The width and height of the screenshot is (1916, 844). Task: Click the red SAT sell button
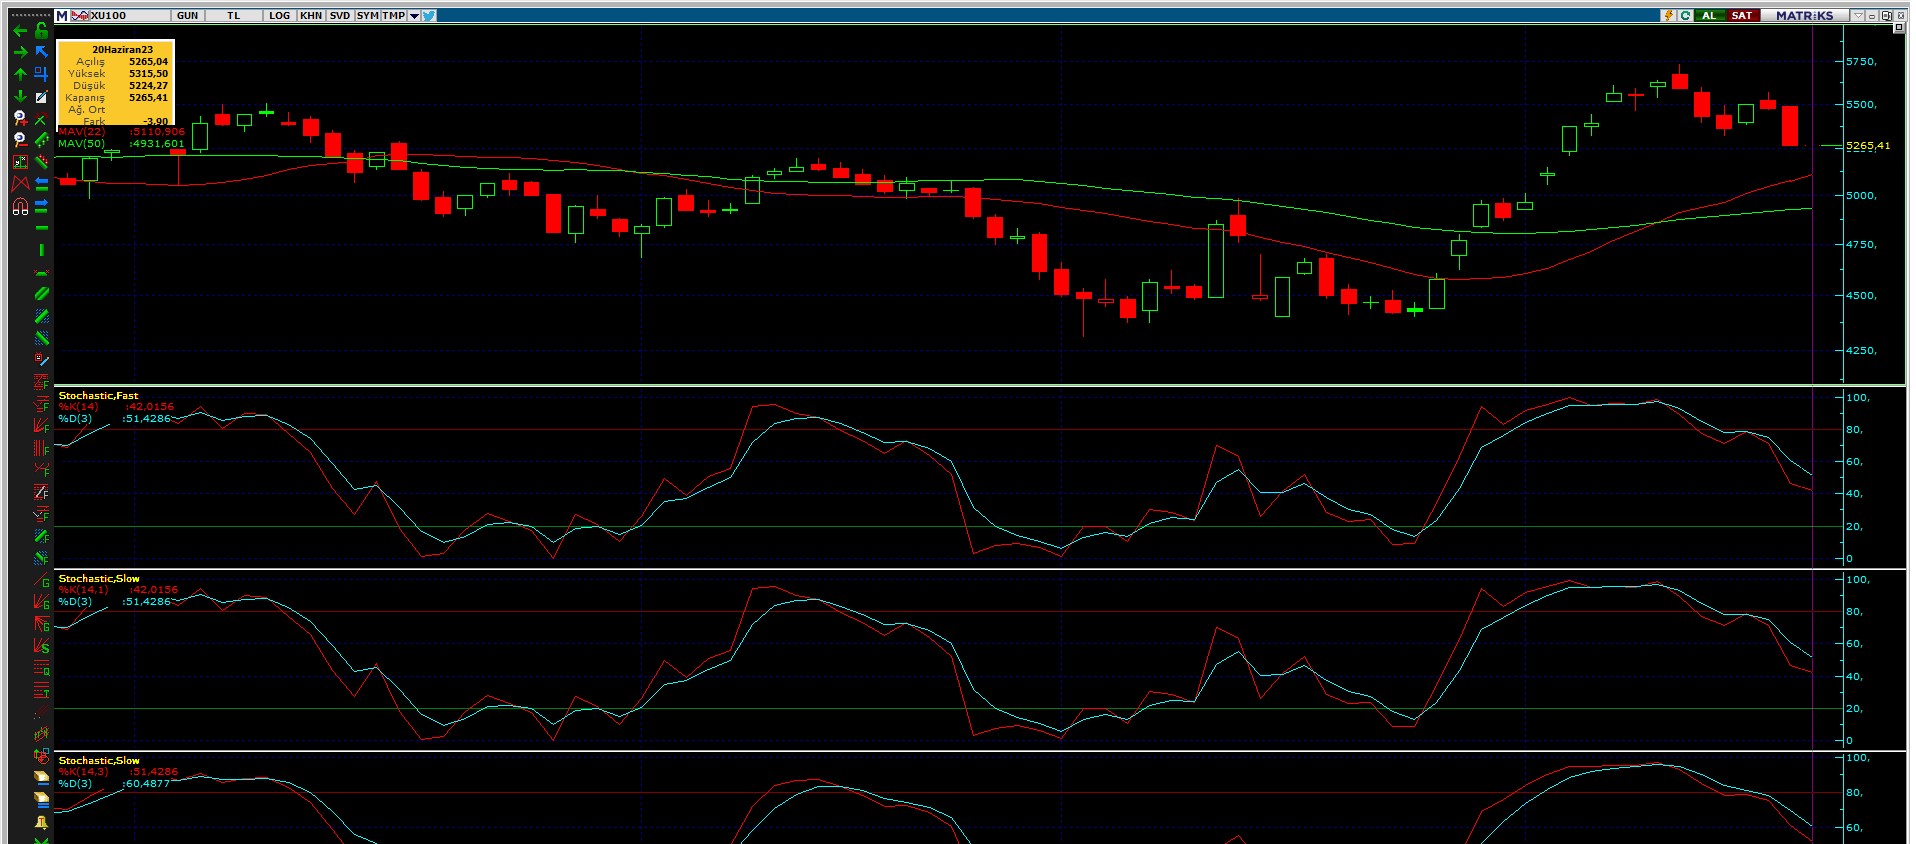point(1743,16)
